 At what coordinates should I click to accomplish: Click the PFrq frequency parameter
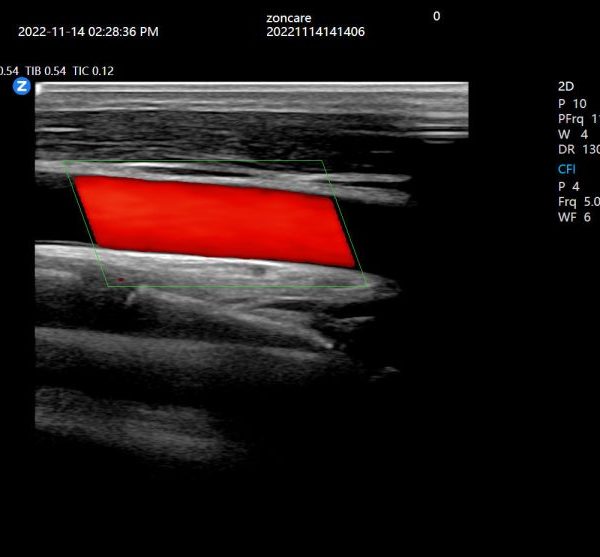578,118
